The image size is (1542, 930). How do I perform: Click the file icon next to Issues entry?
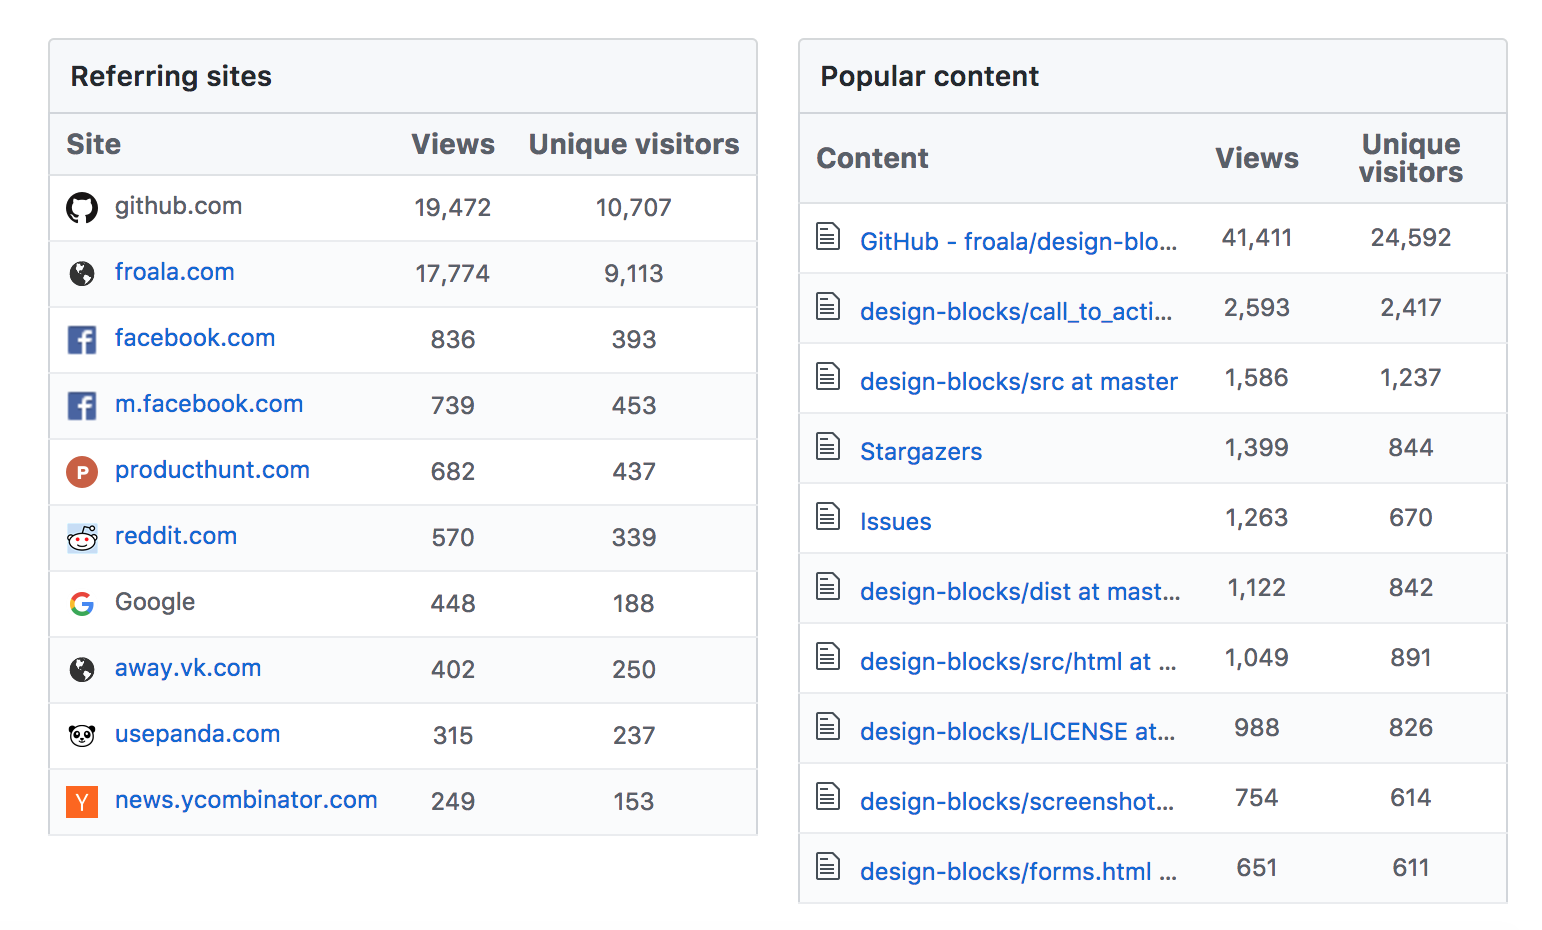[827, 519]
